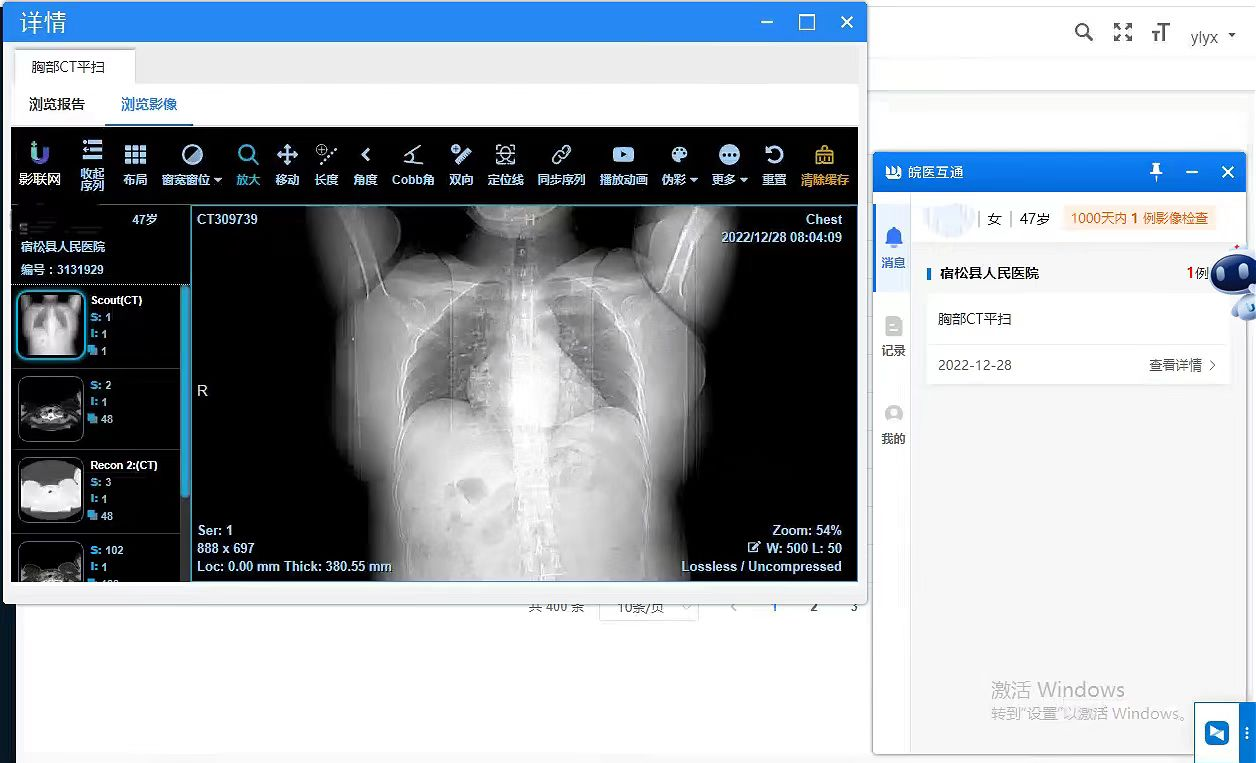This screenshot has width=1256, height=763.
Task: Switch to the 浏览报告 tab
Action: pos(57,104)
